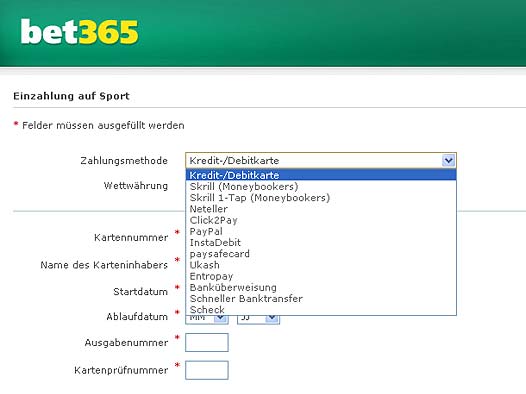Focus the Ausgabenummer input field

tap(207, 342)
